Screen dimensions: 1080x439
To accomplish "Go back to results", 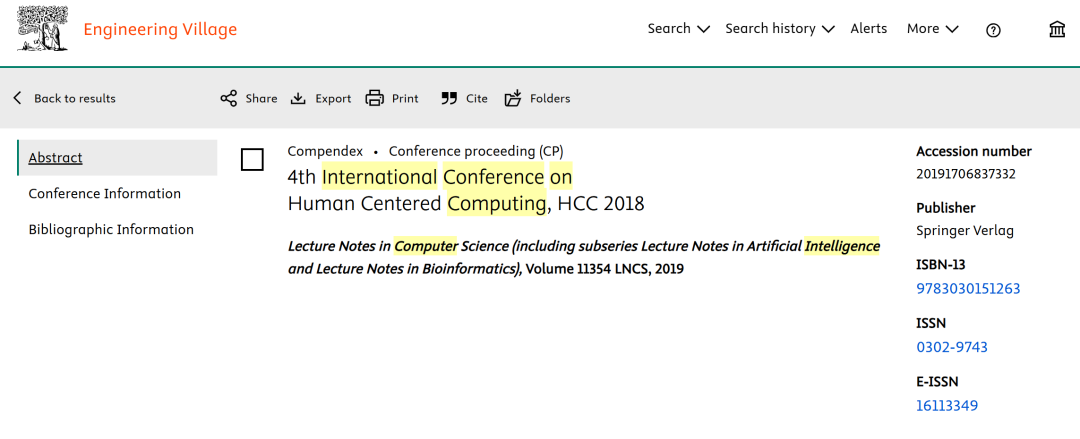I will click(x=64, y=99).
